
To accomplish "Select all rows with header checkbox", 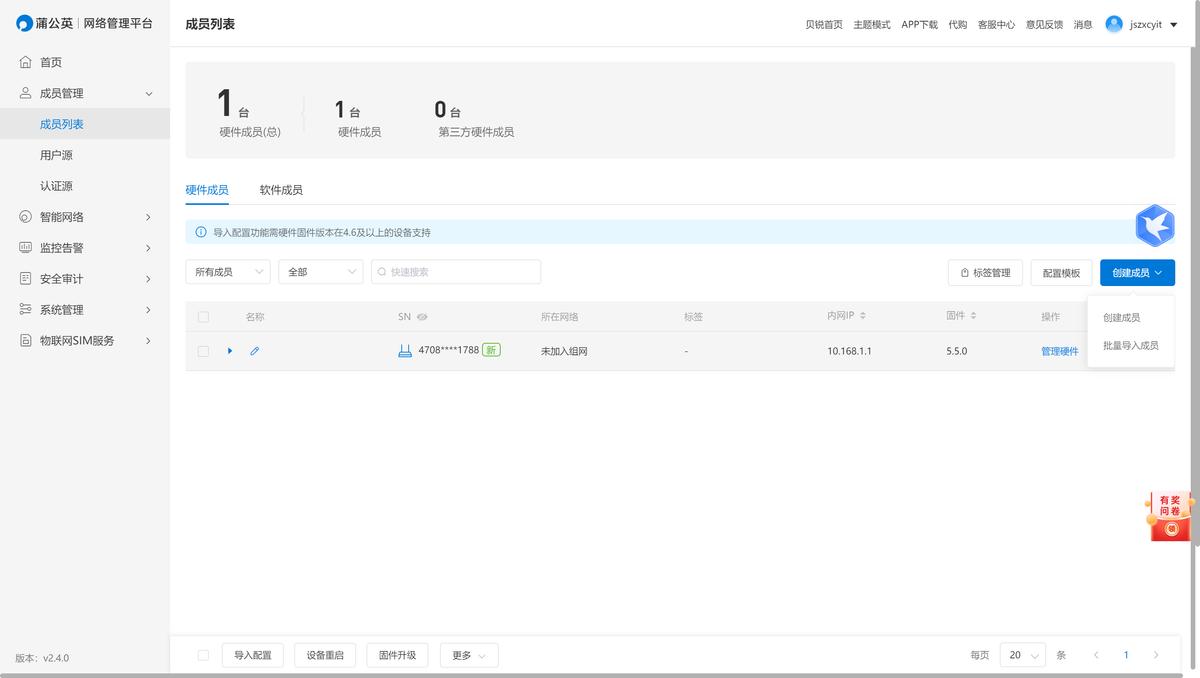I will (204, 317).
